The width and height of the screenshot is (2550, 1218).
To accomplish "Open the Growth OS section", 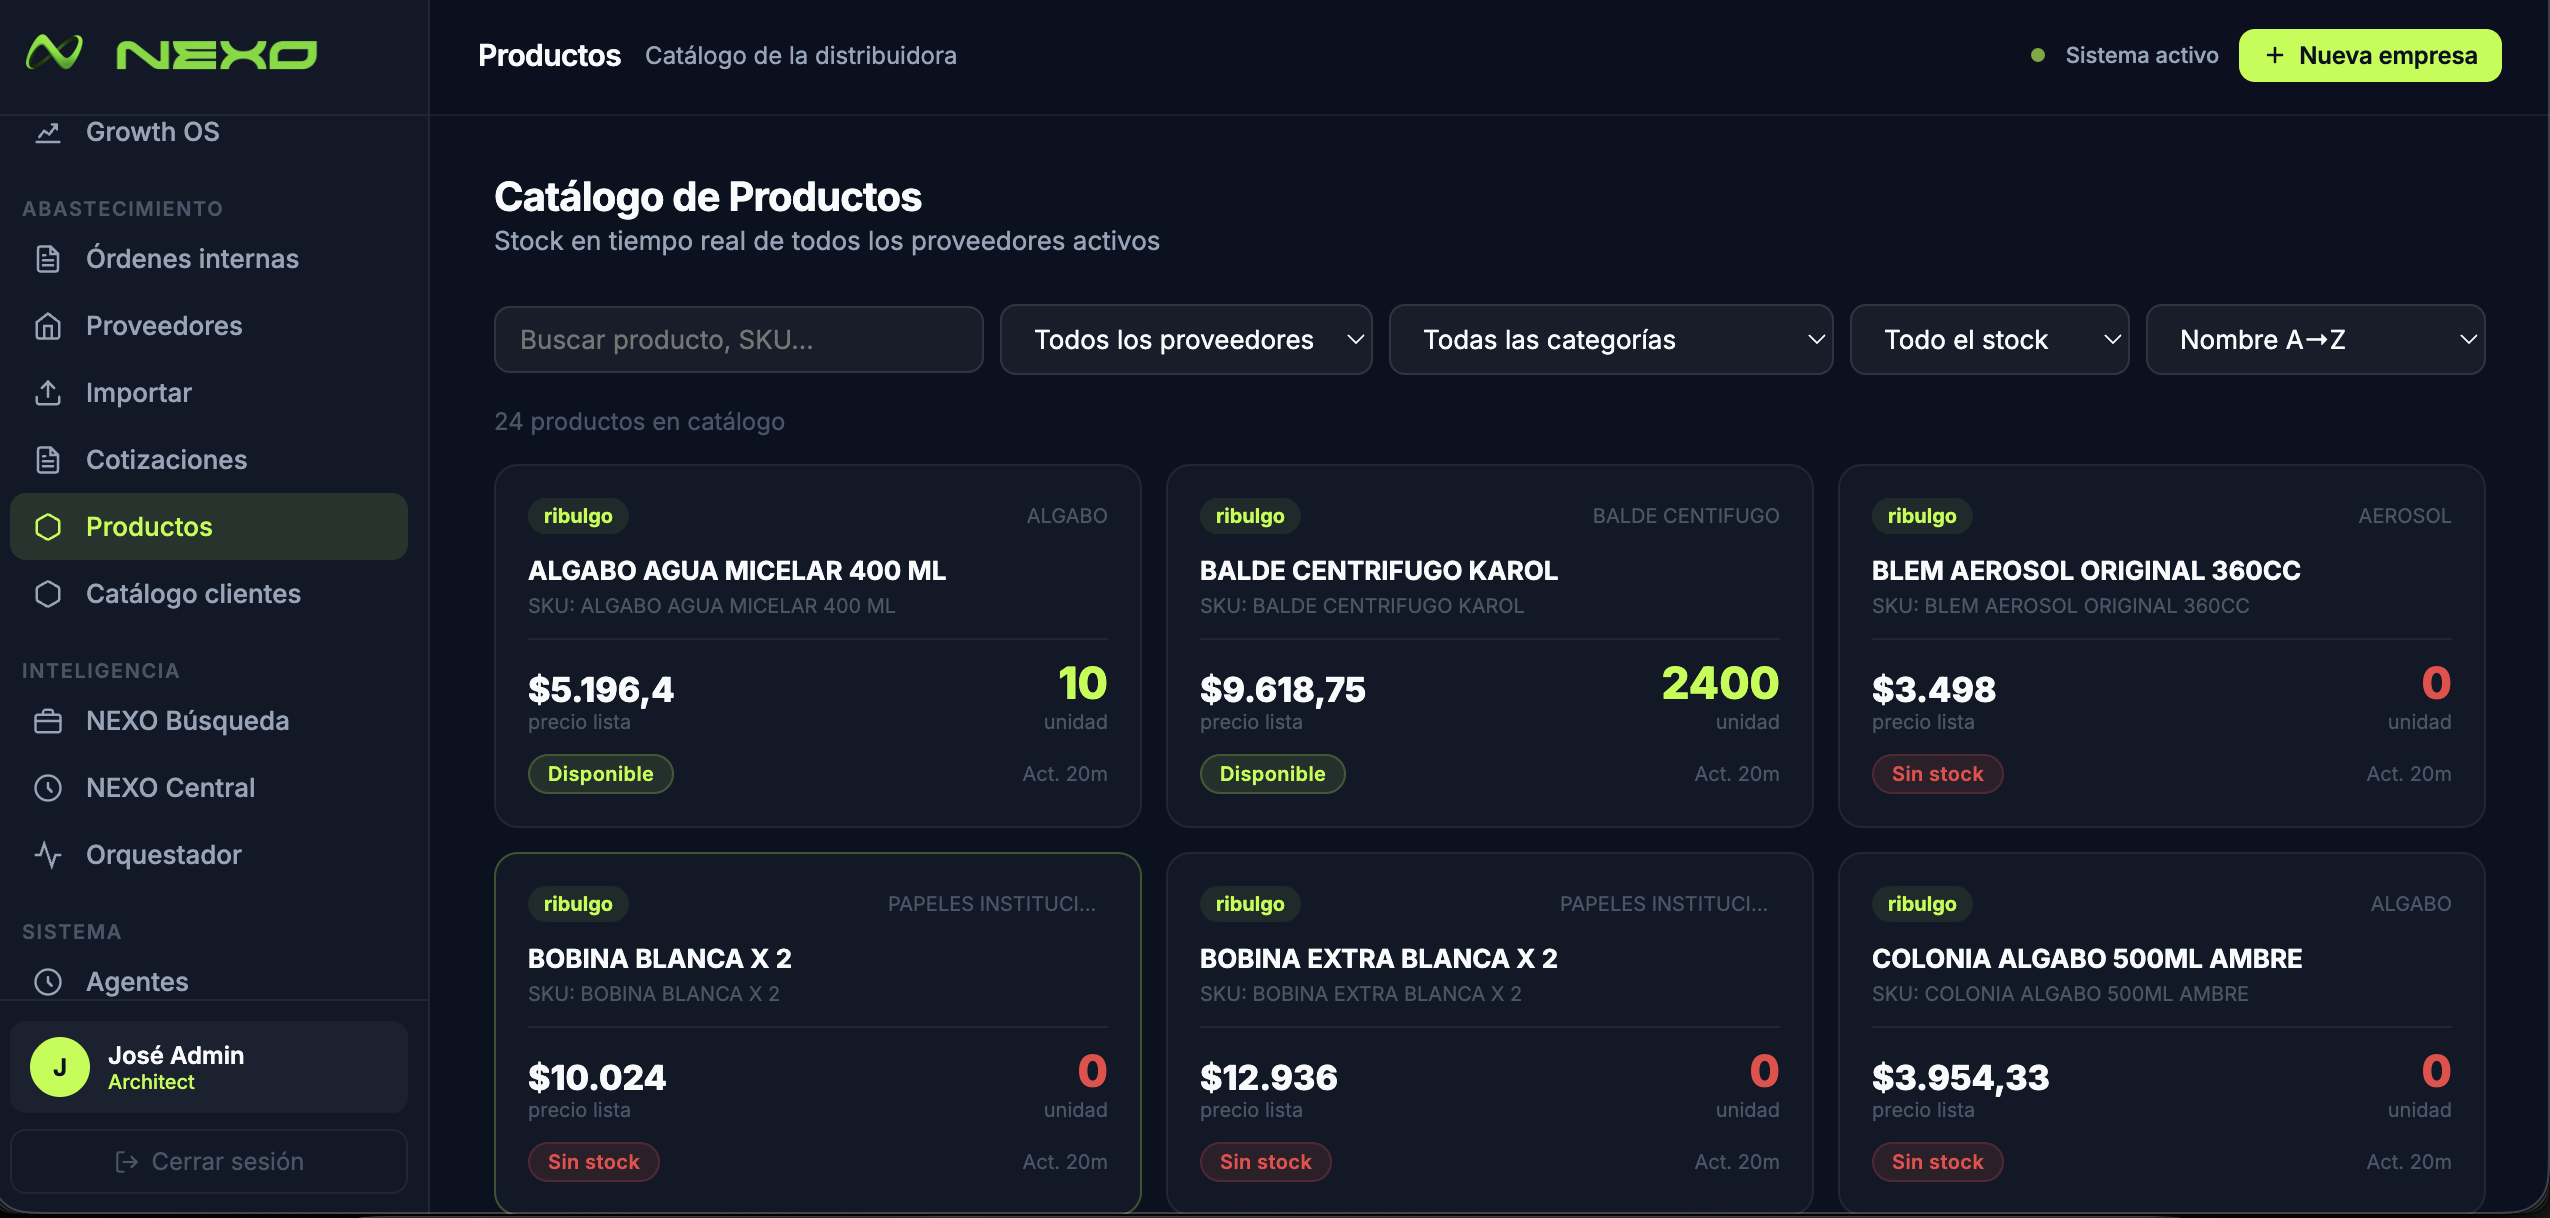I will (209, 132).
